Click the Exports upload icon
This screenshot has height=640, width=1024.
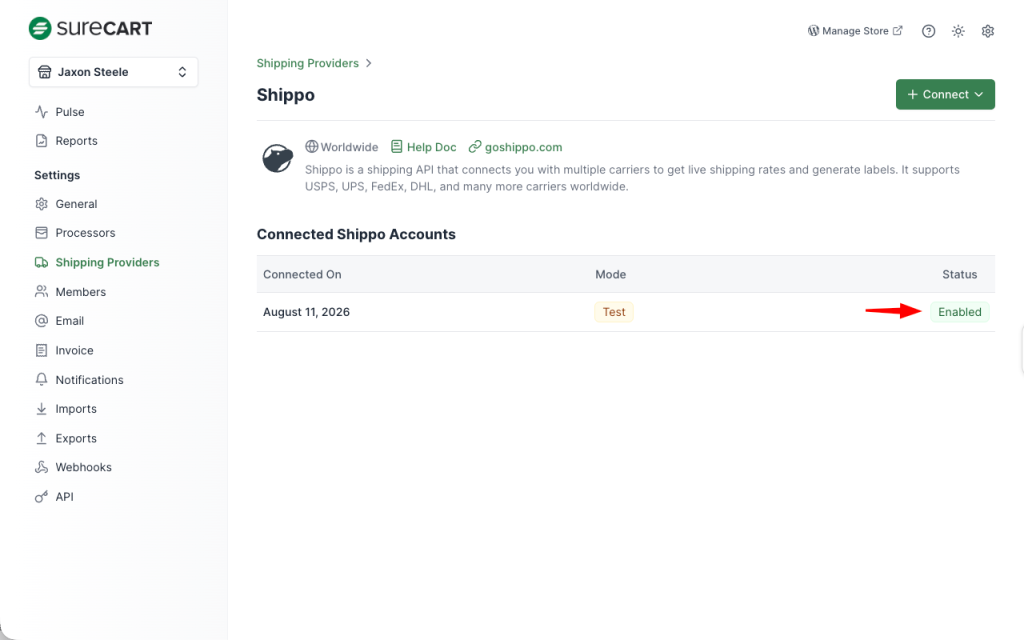tap(41, 438)
